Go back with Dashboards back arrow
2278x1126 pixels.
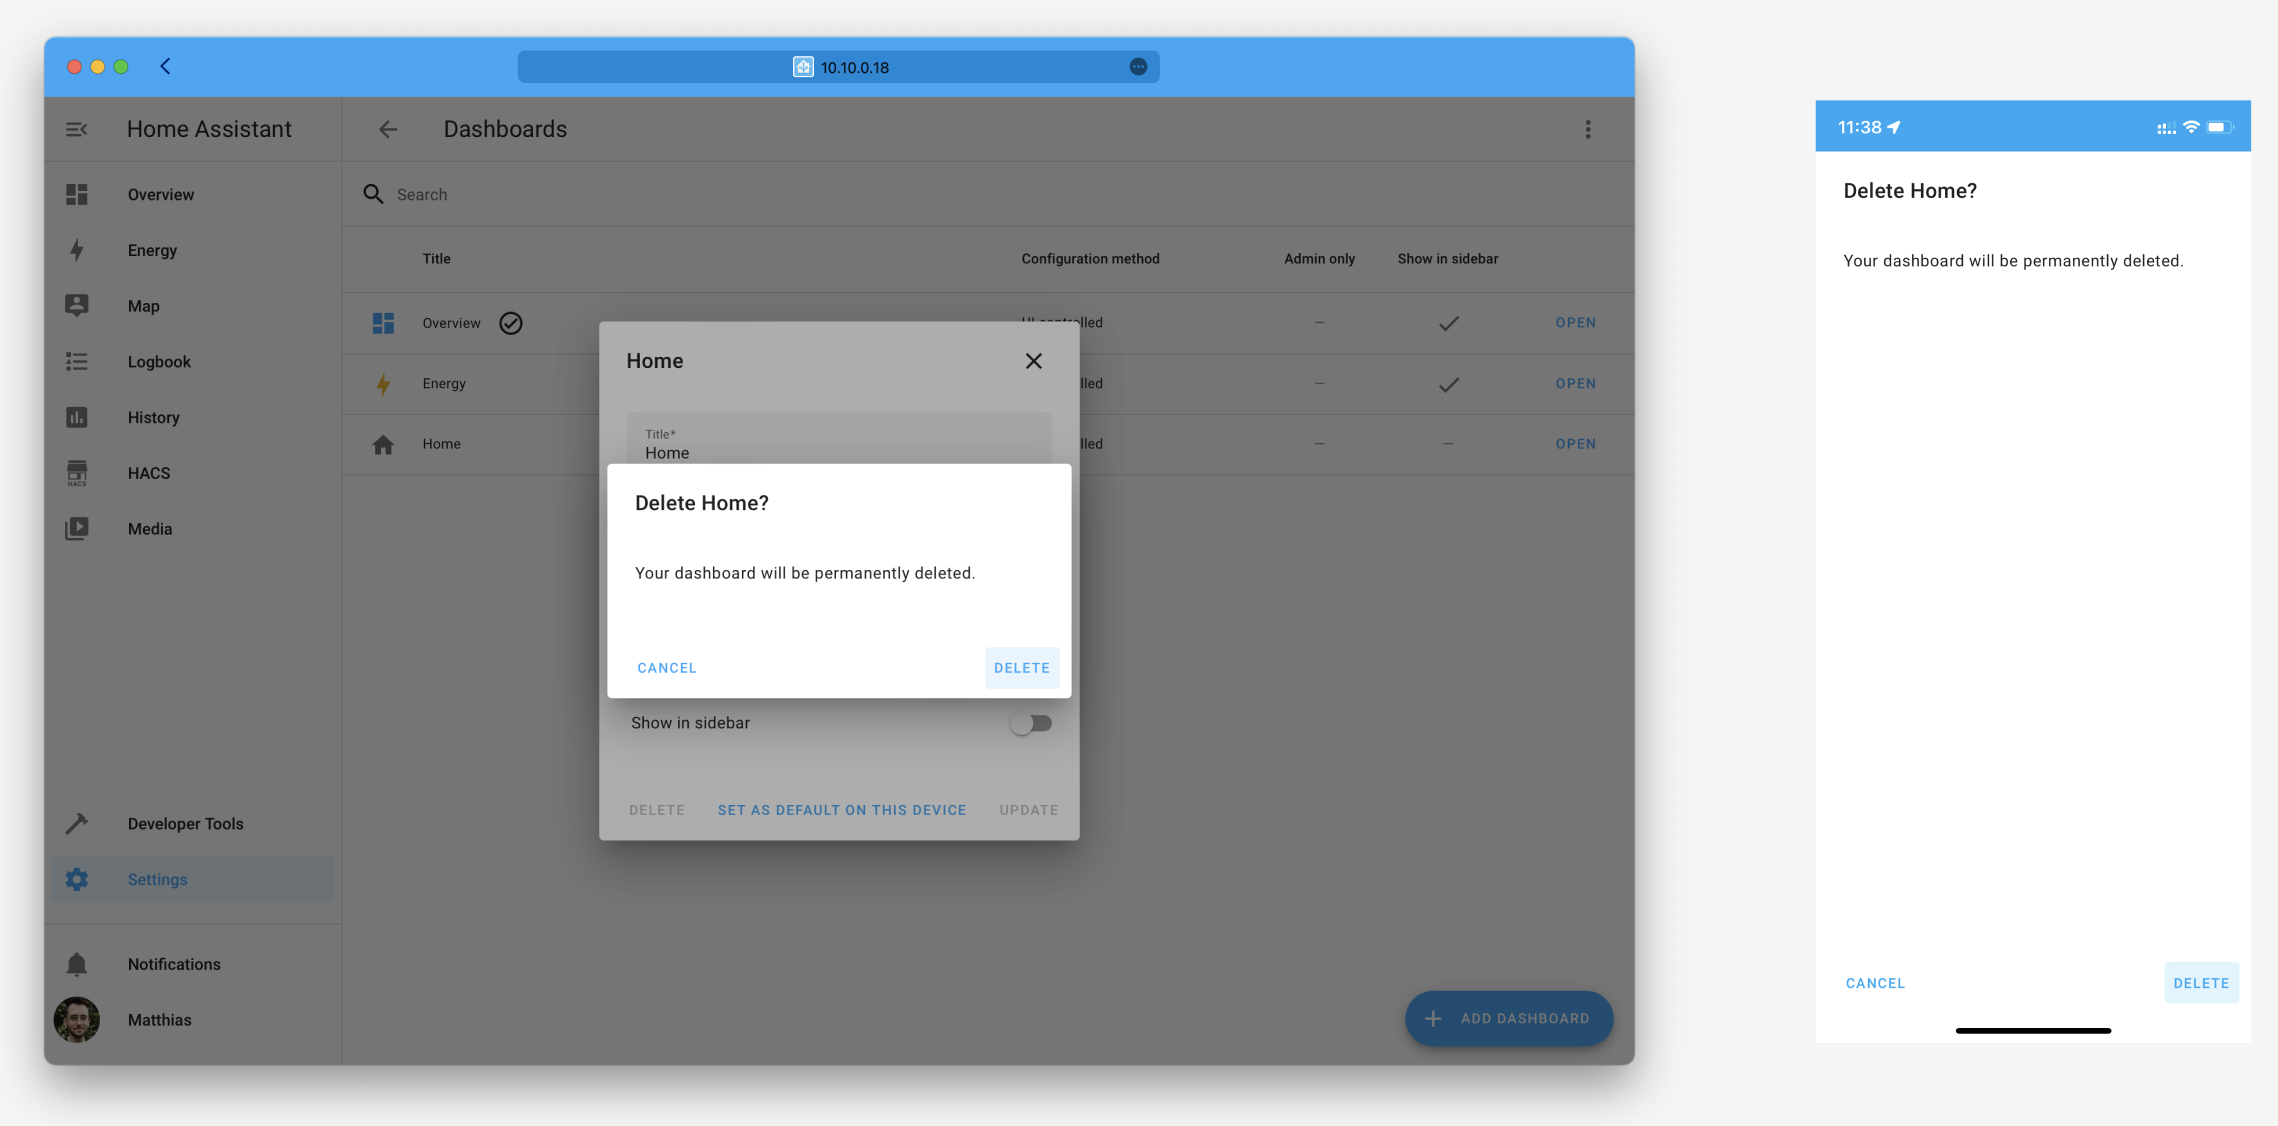pos(388,129)
